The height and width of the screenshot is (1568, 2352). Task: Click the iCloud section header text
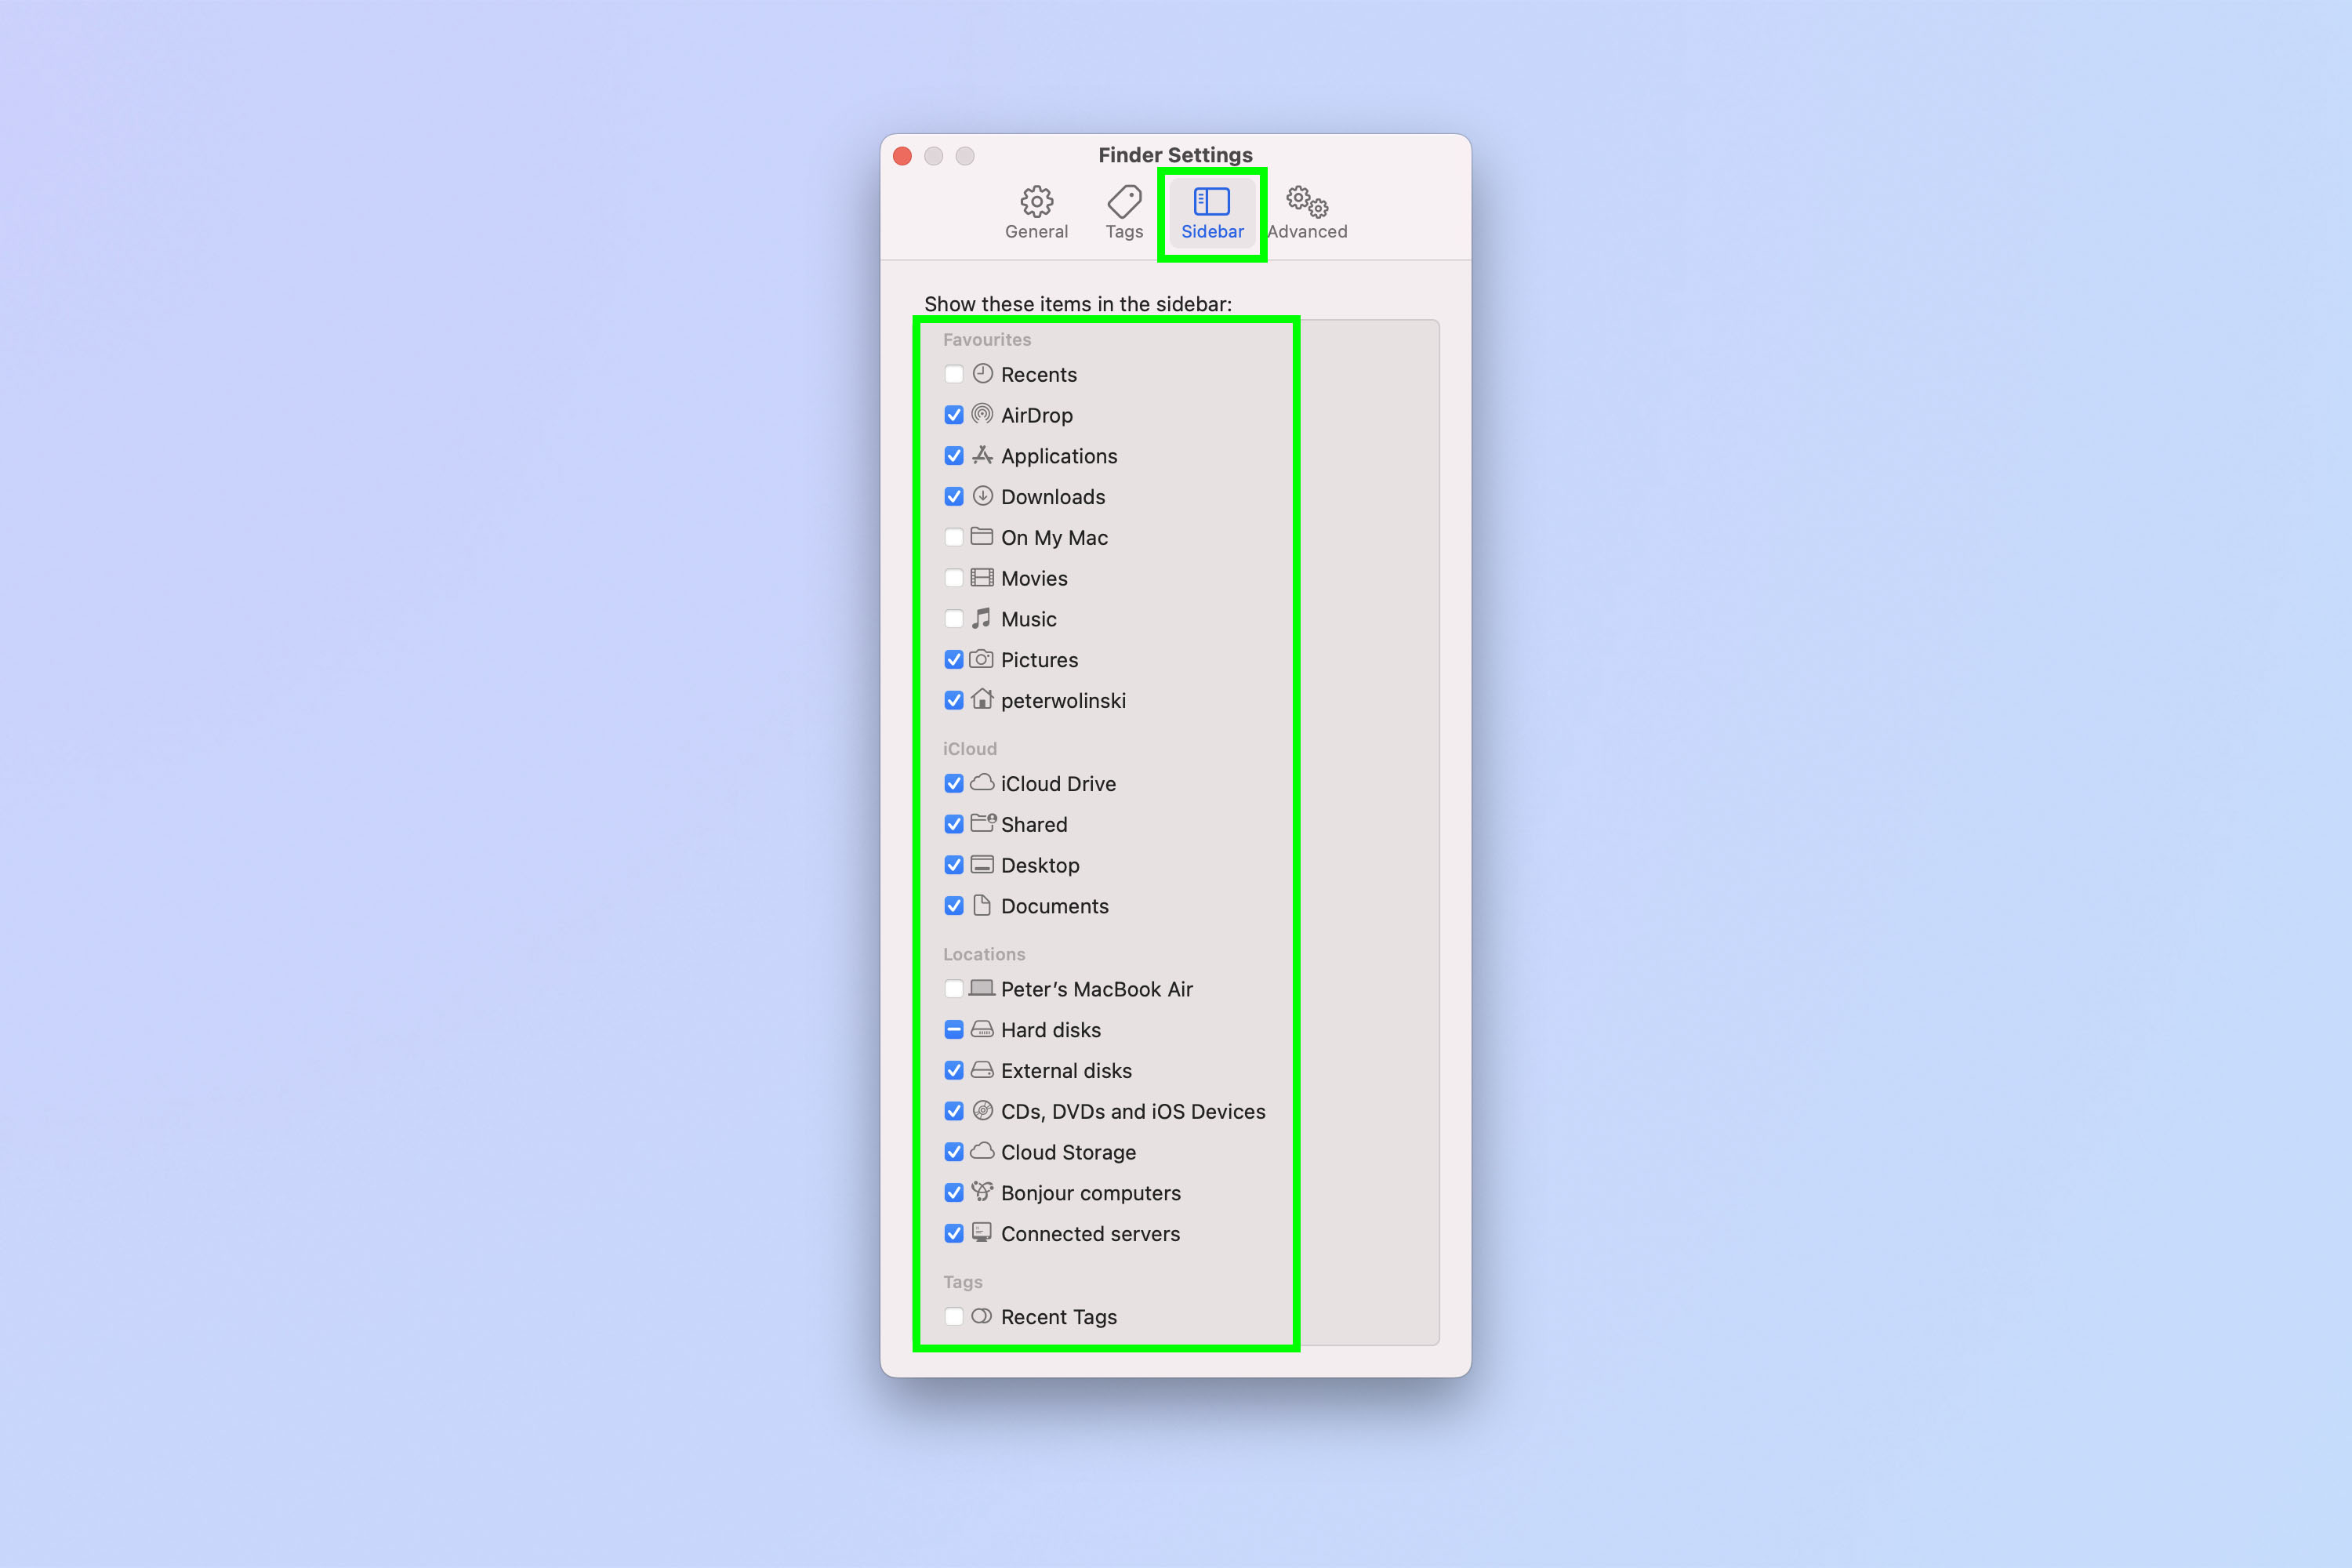click(969, 749)
